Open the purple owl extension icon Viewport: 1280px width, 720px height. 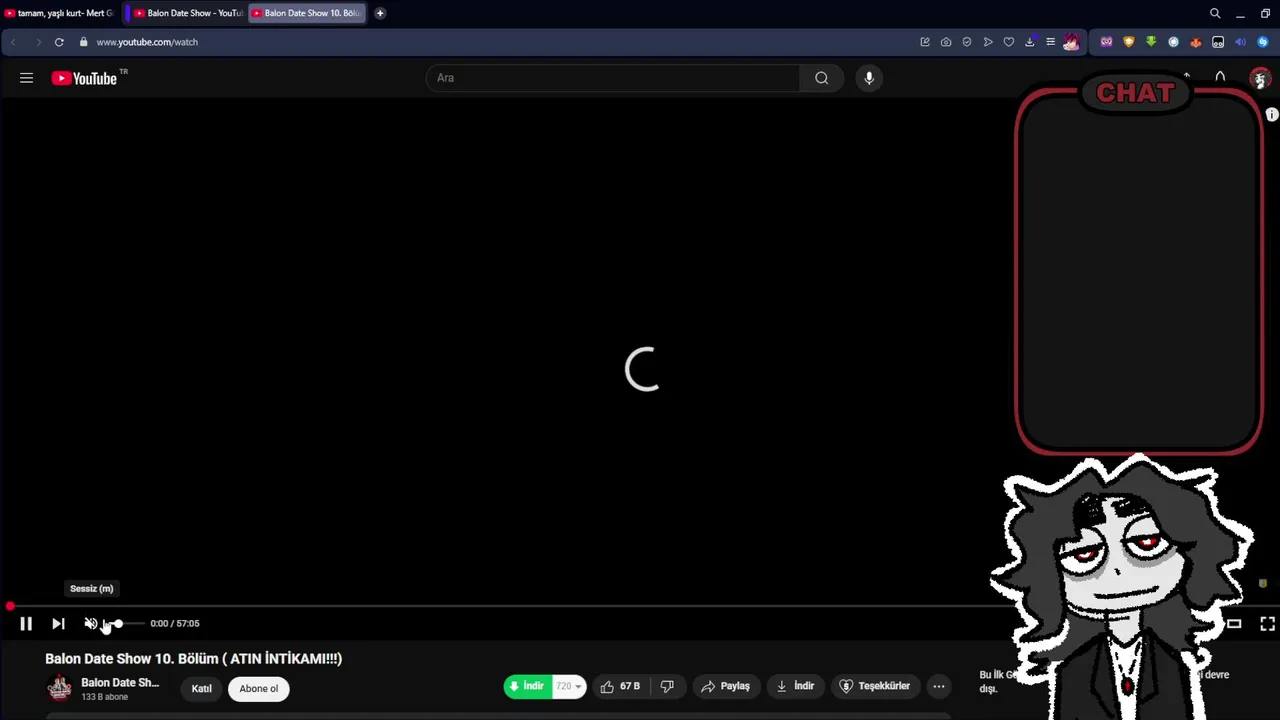(1106, 42)
